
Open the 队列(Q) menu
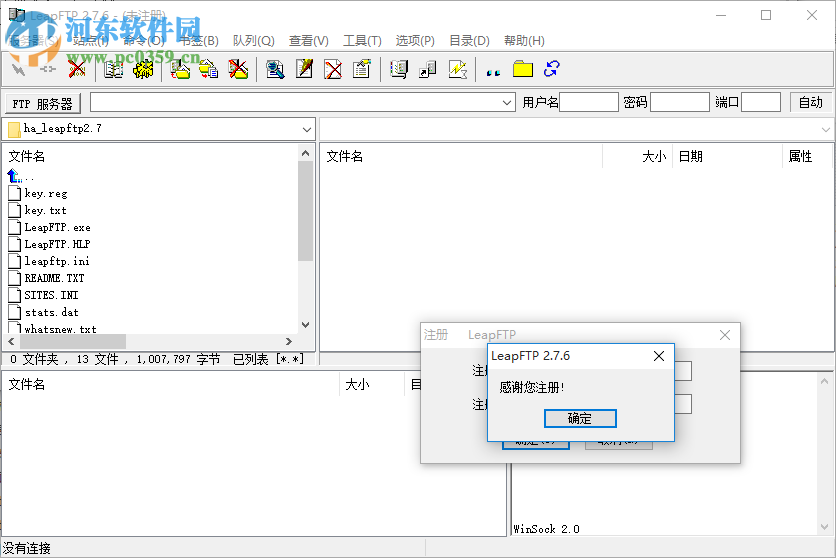pos(254,41)
